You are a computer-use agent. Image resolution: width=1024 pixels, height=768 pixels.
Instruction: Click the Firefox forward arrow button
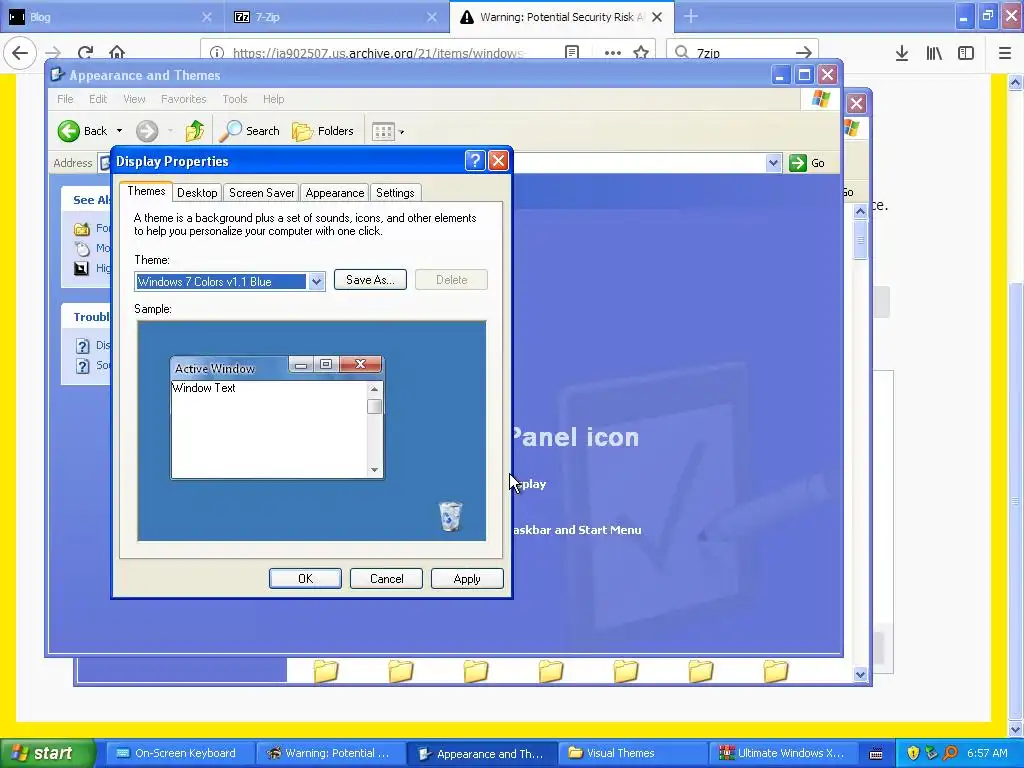[53, 52]
